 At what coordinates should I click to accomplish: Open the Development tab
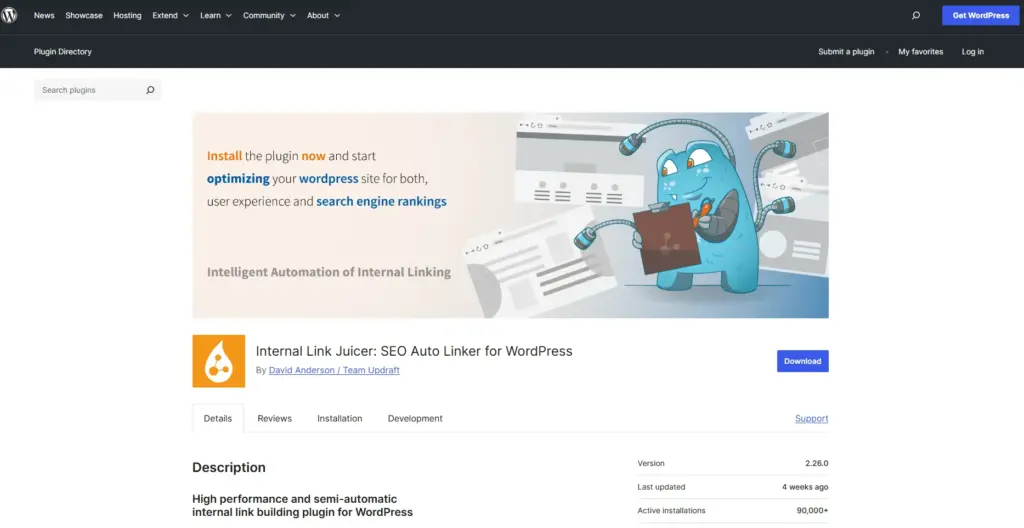click(415, 418)
